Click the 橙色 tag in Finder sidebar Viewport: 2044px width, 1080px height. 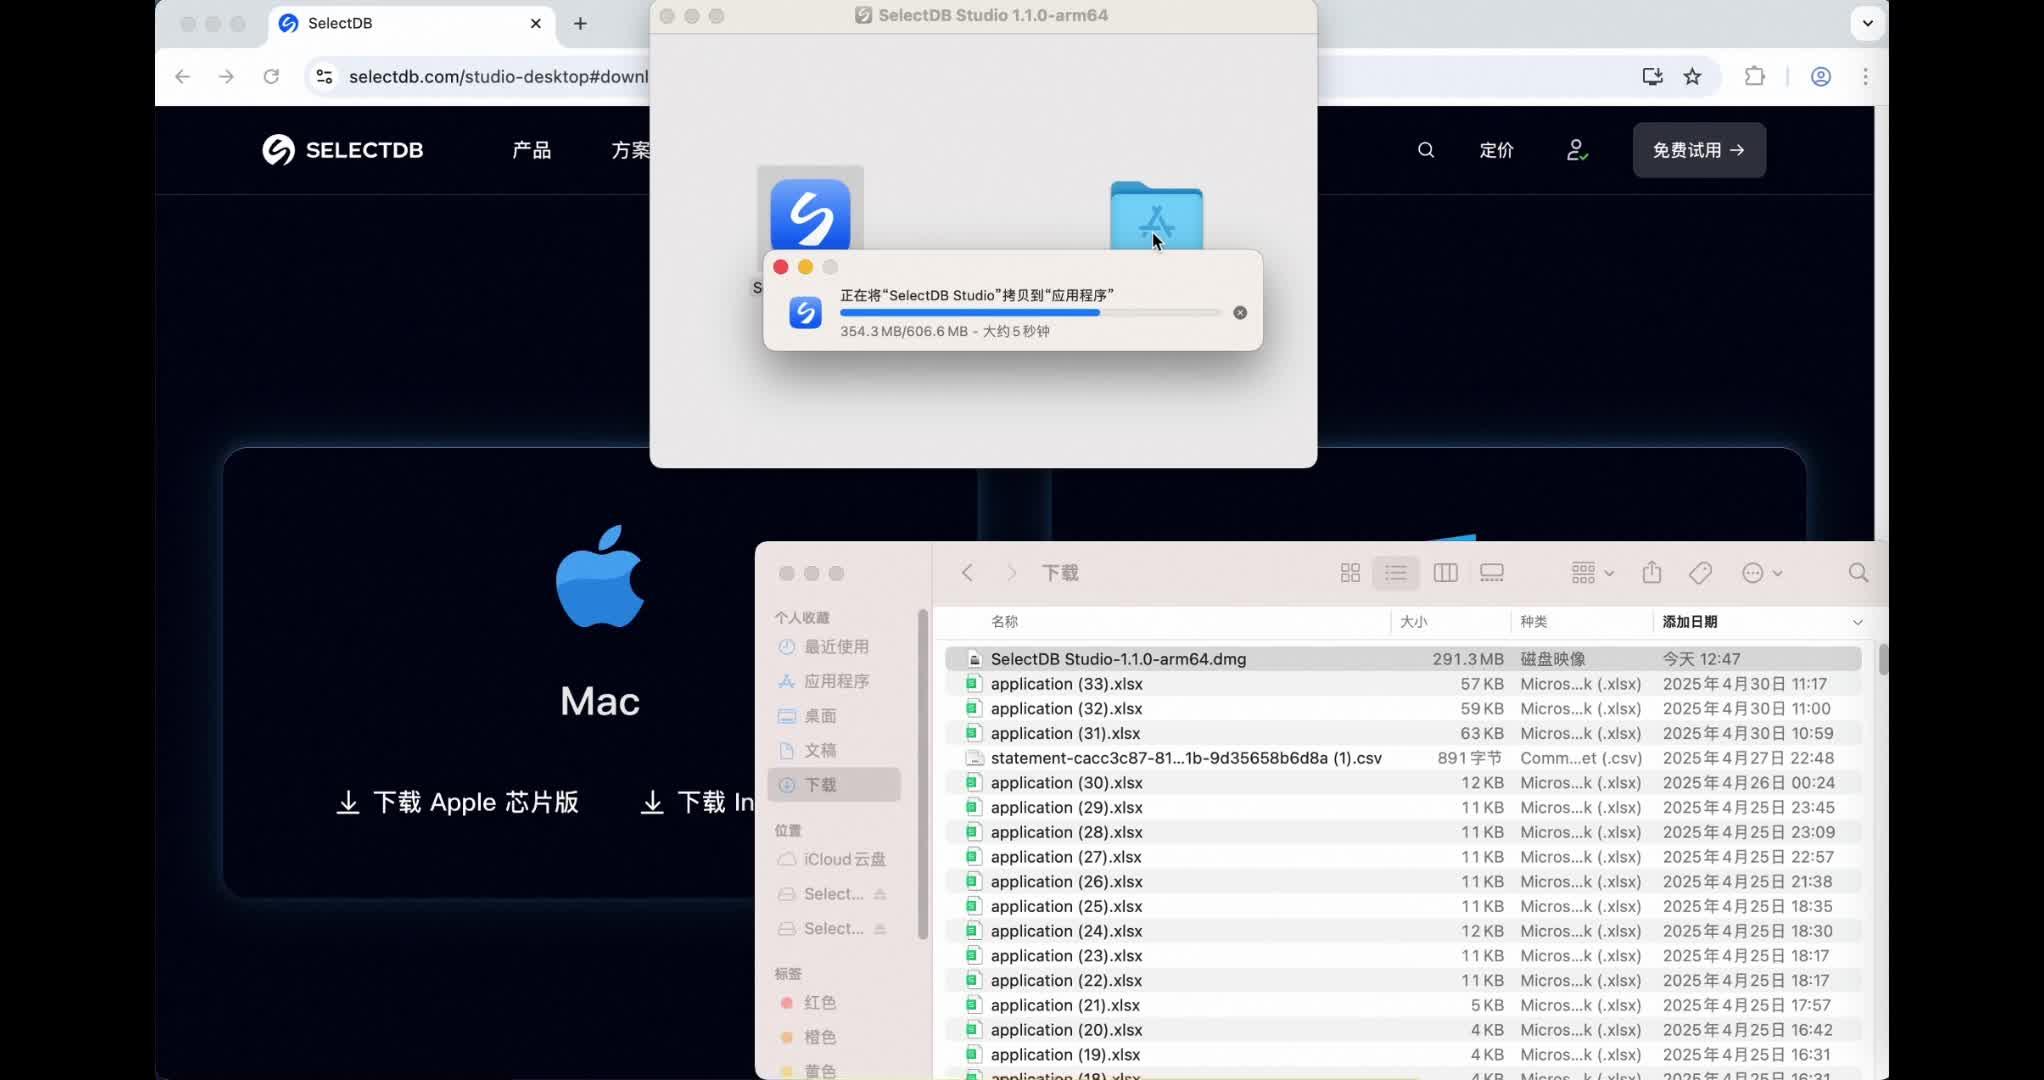[819, 1037]
